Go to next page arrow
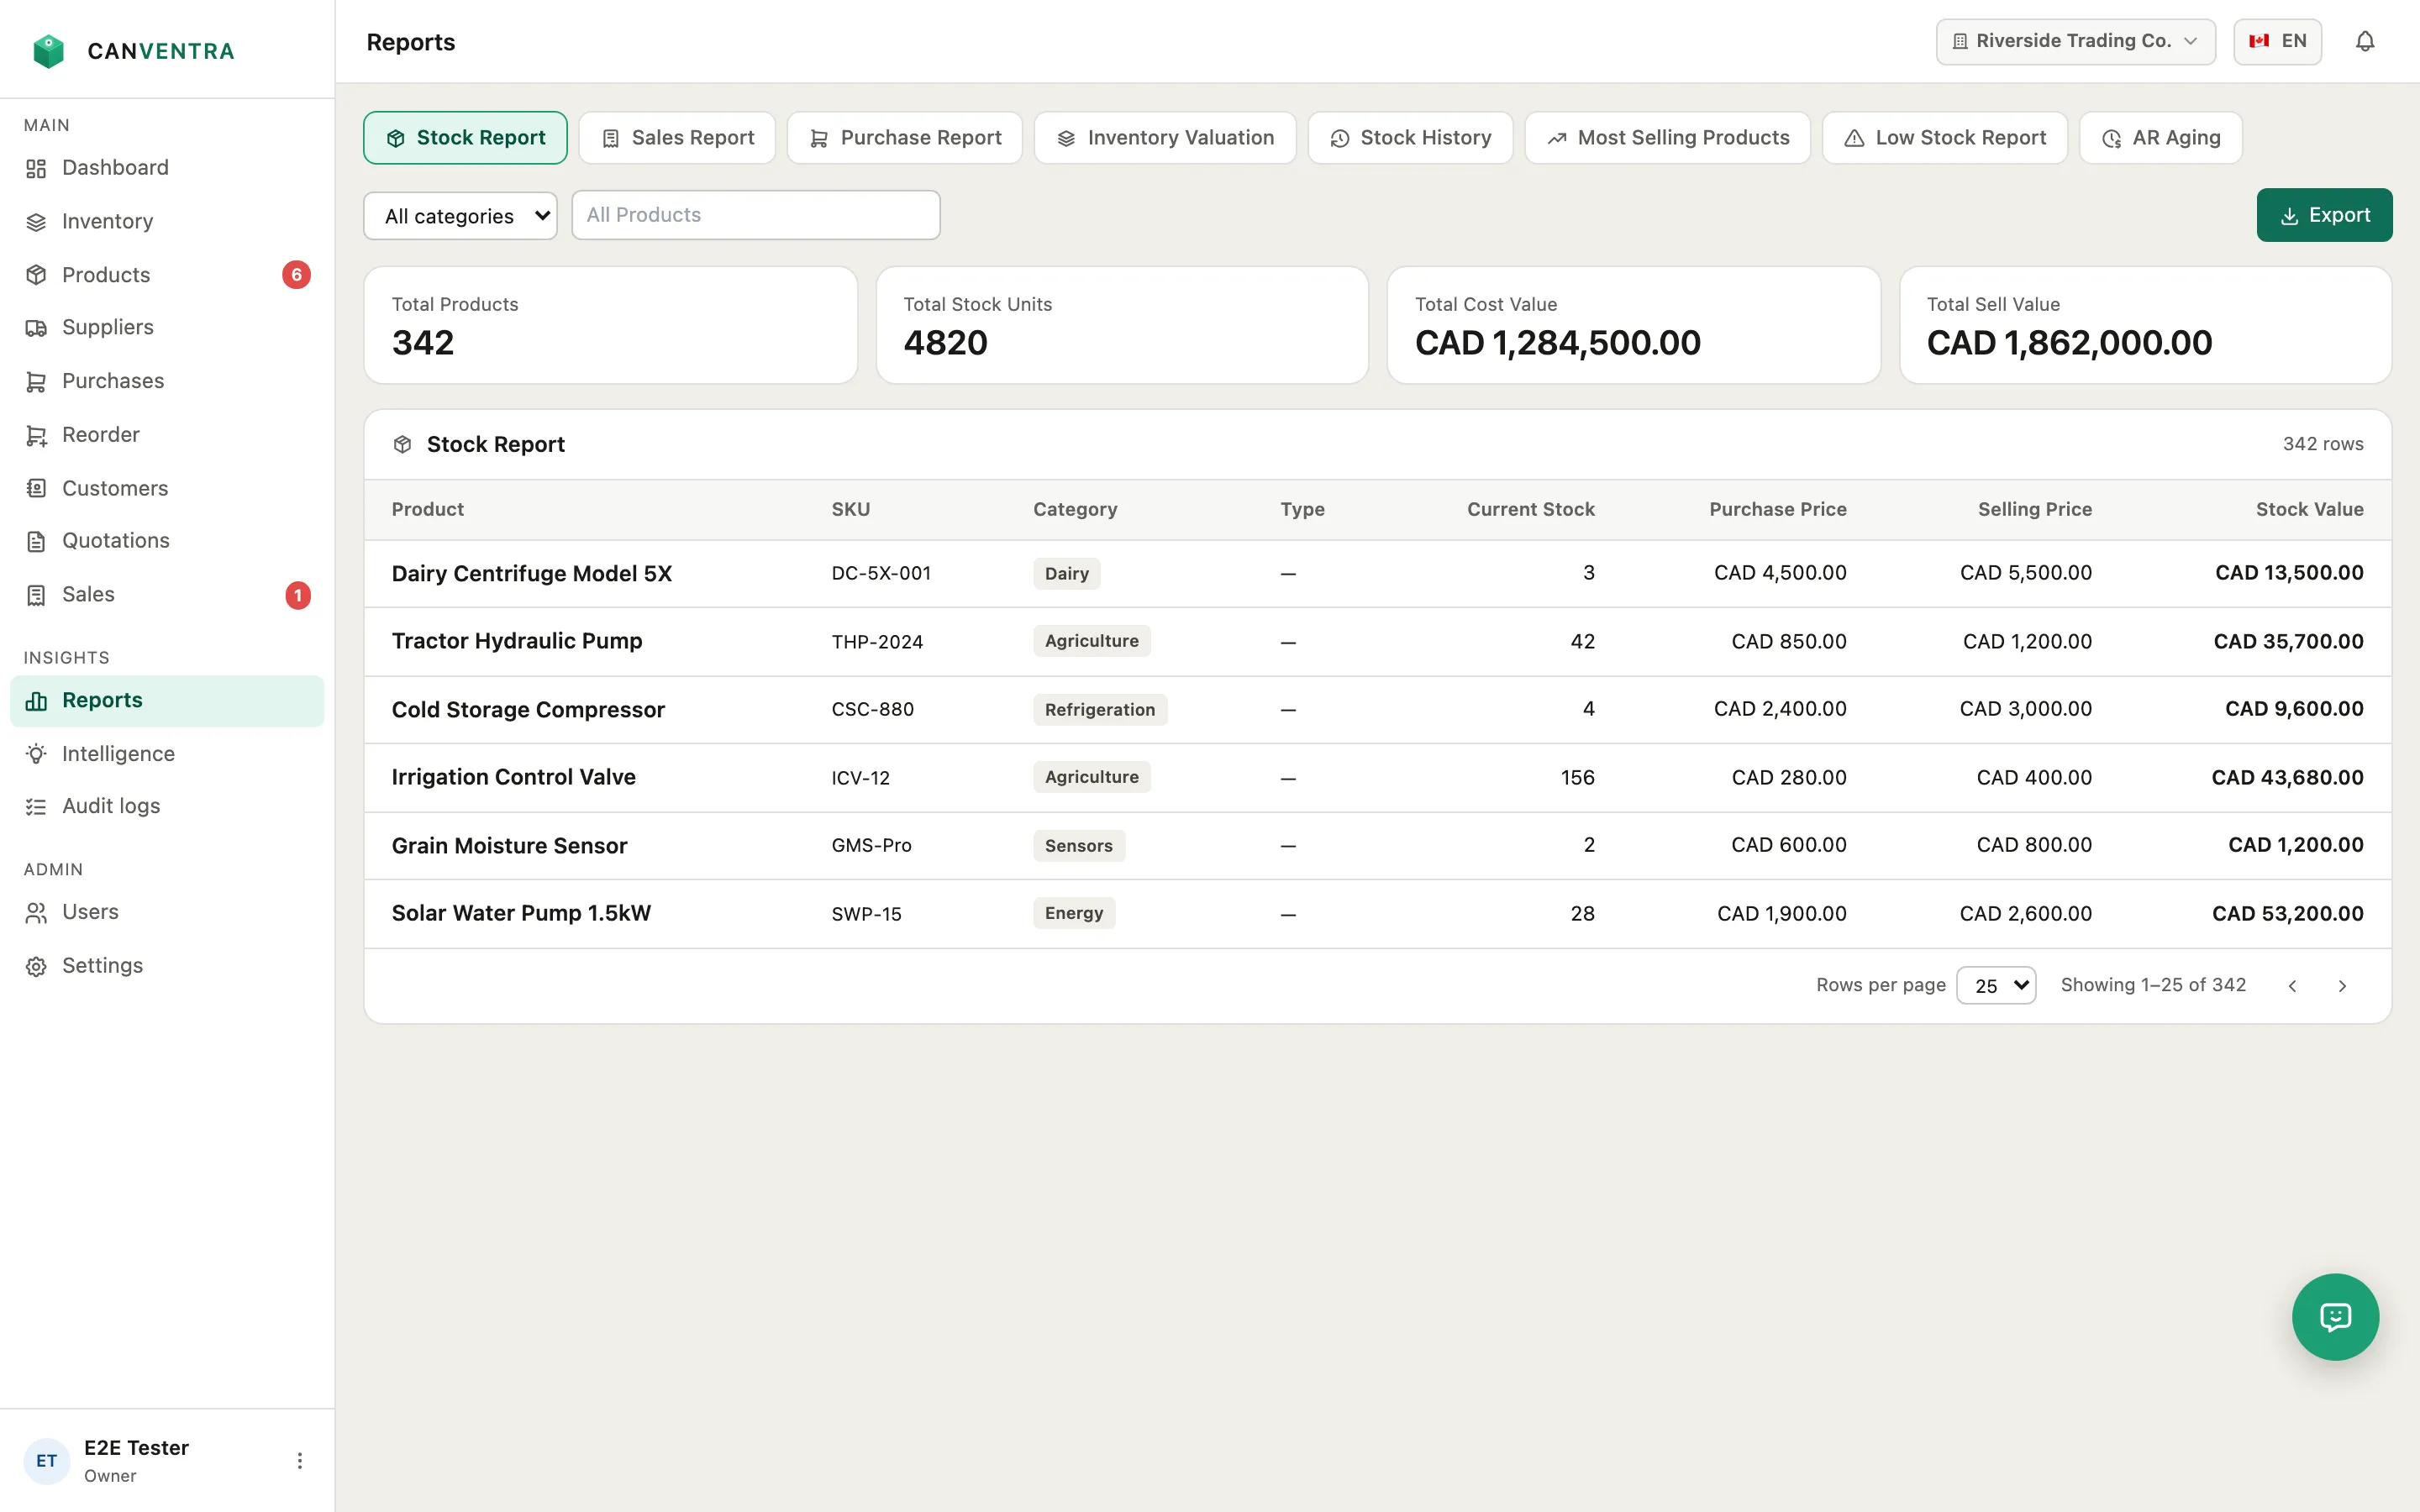The height and width of the screenshot is (1512, 2420). point(2342,986)
